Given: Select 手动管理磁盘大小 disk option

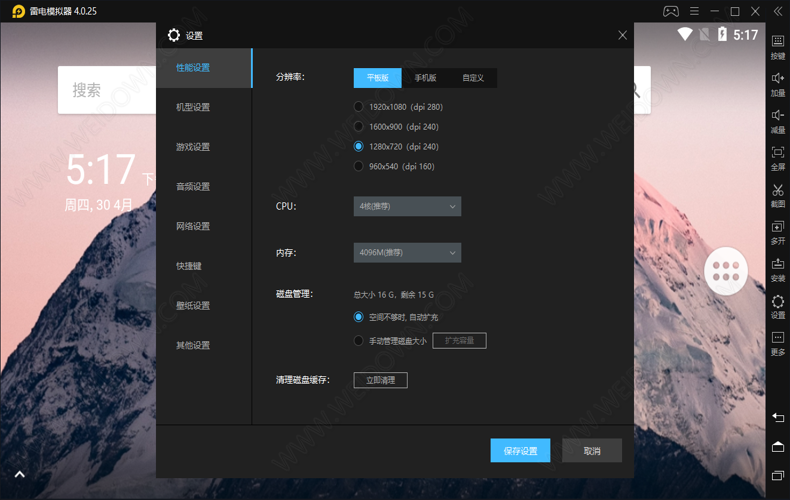Looking at the screenshot, I should tap(359, 341).
